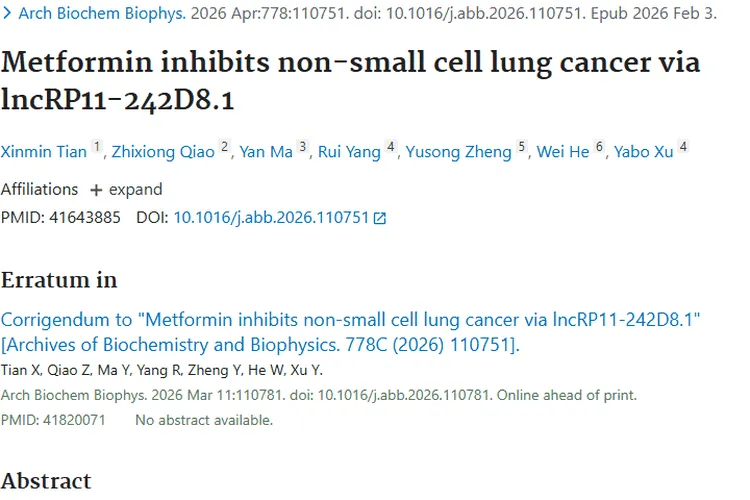Click author name Yan Ma
The height and width of the screenshot is (500, 750).
[x=266, y=152]
